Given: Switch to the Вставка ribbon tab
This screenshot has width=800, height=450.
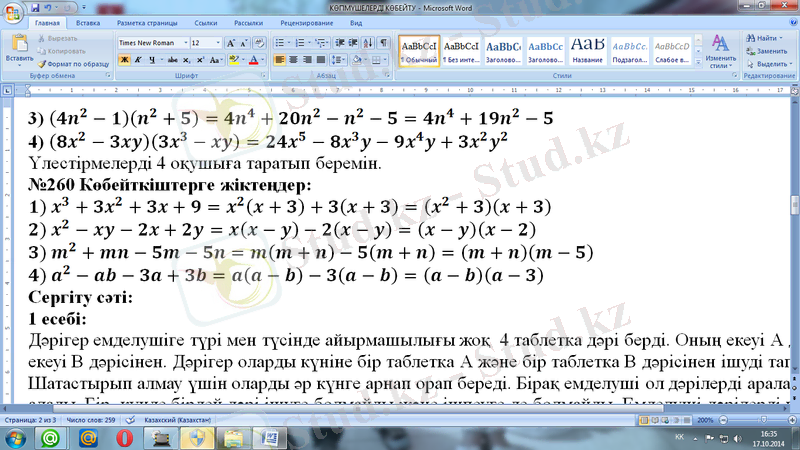Looking at the screenshot, I should [x=88, y=21].
